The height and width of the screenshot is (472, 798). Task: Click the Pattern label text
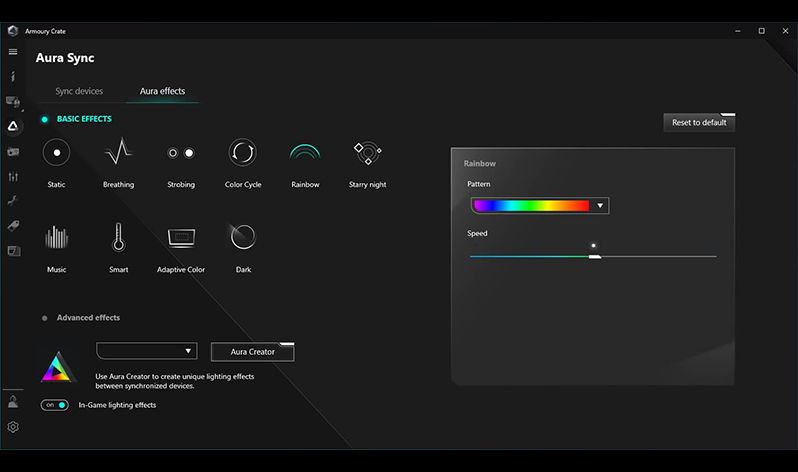click(478, 184)
